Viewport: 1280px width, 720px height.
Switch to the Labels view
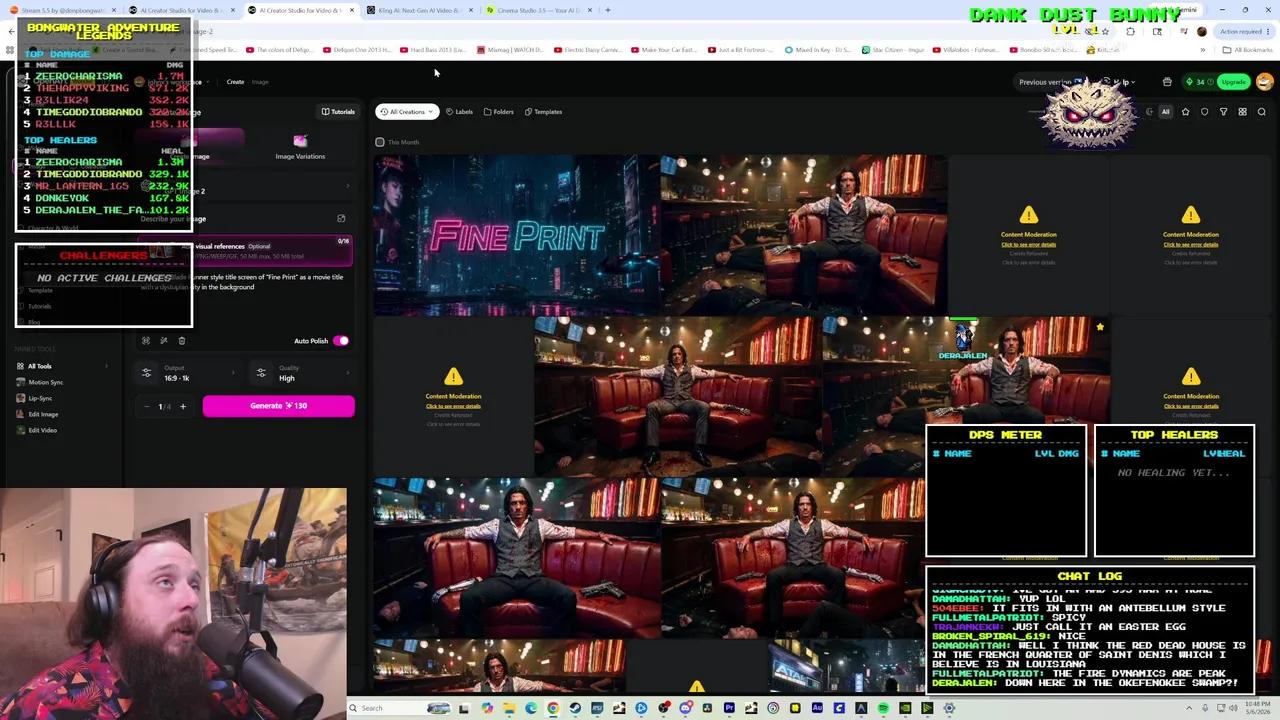[x=459, y=112]
